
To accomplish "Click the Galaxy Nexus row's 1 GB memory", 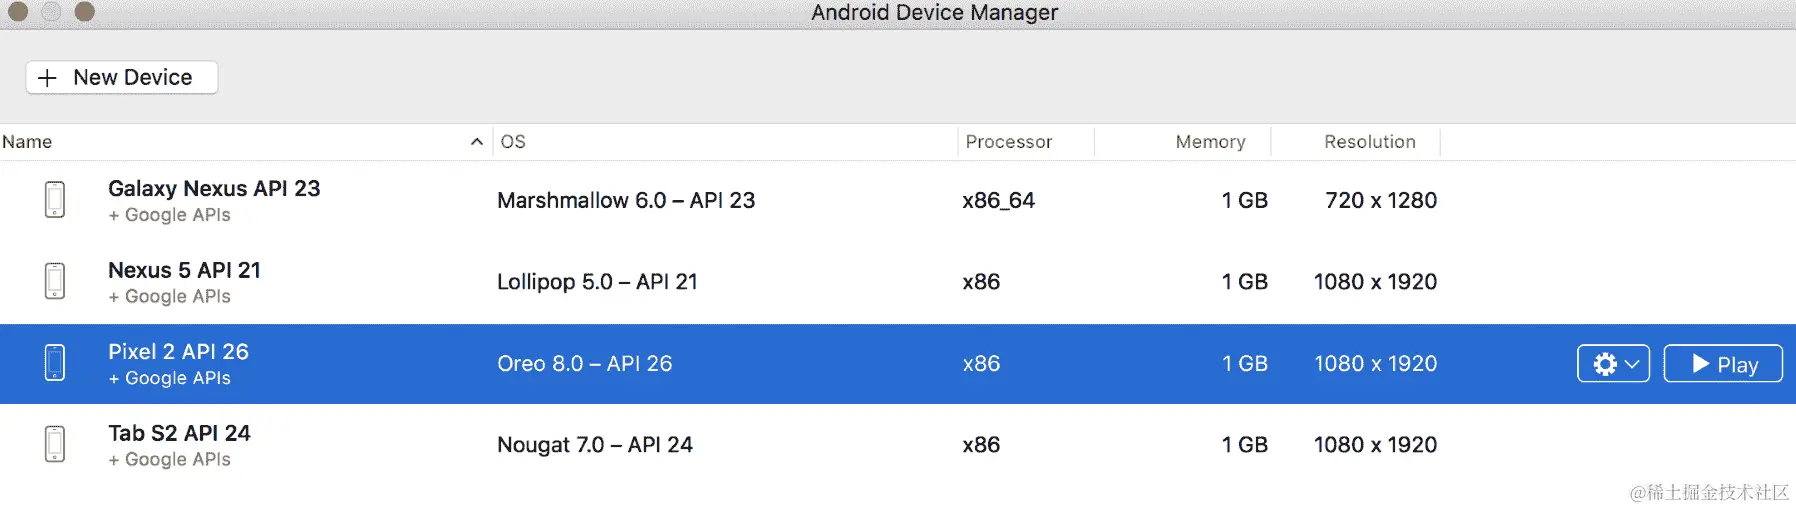I will coord(1244,201).
